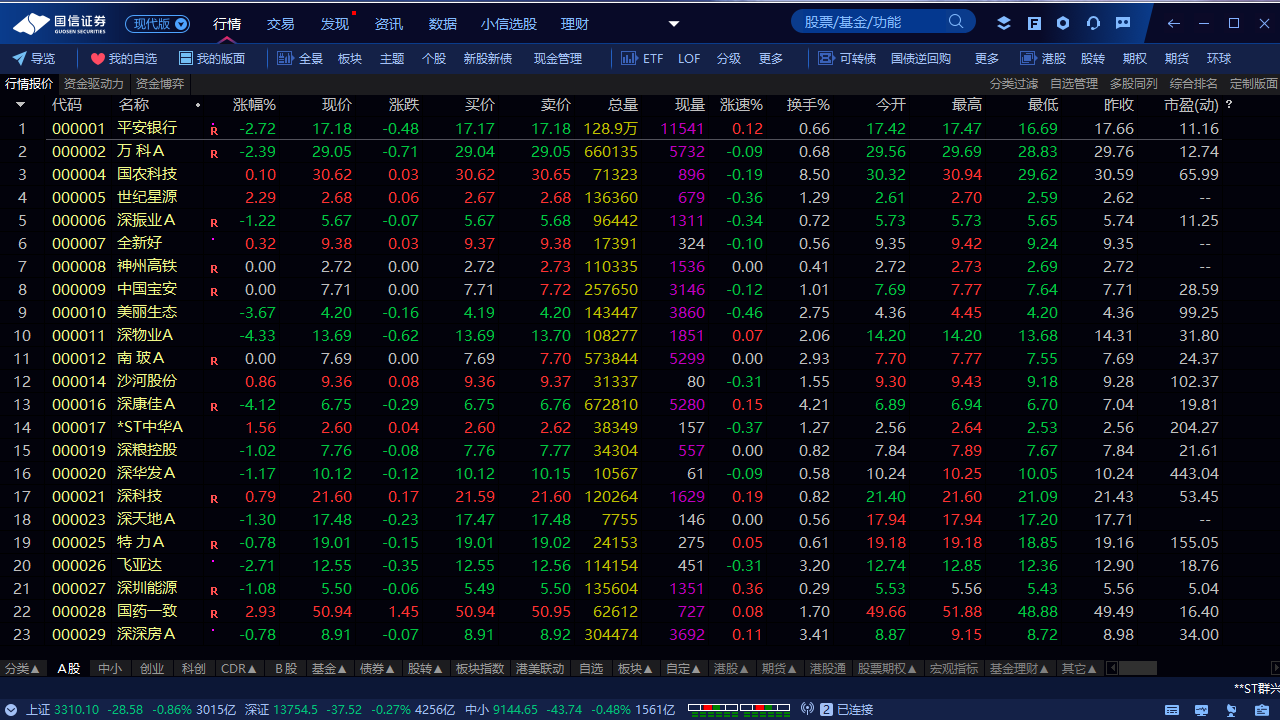The image size is (1280, 720).
Task: Open the chat message icon in title bar
Action: click(x=1123, y=23)
